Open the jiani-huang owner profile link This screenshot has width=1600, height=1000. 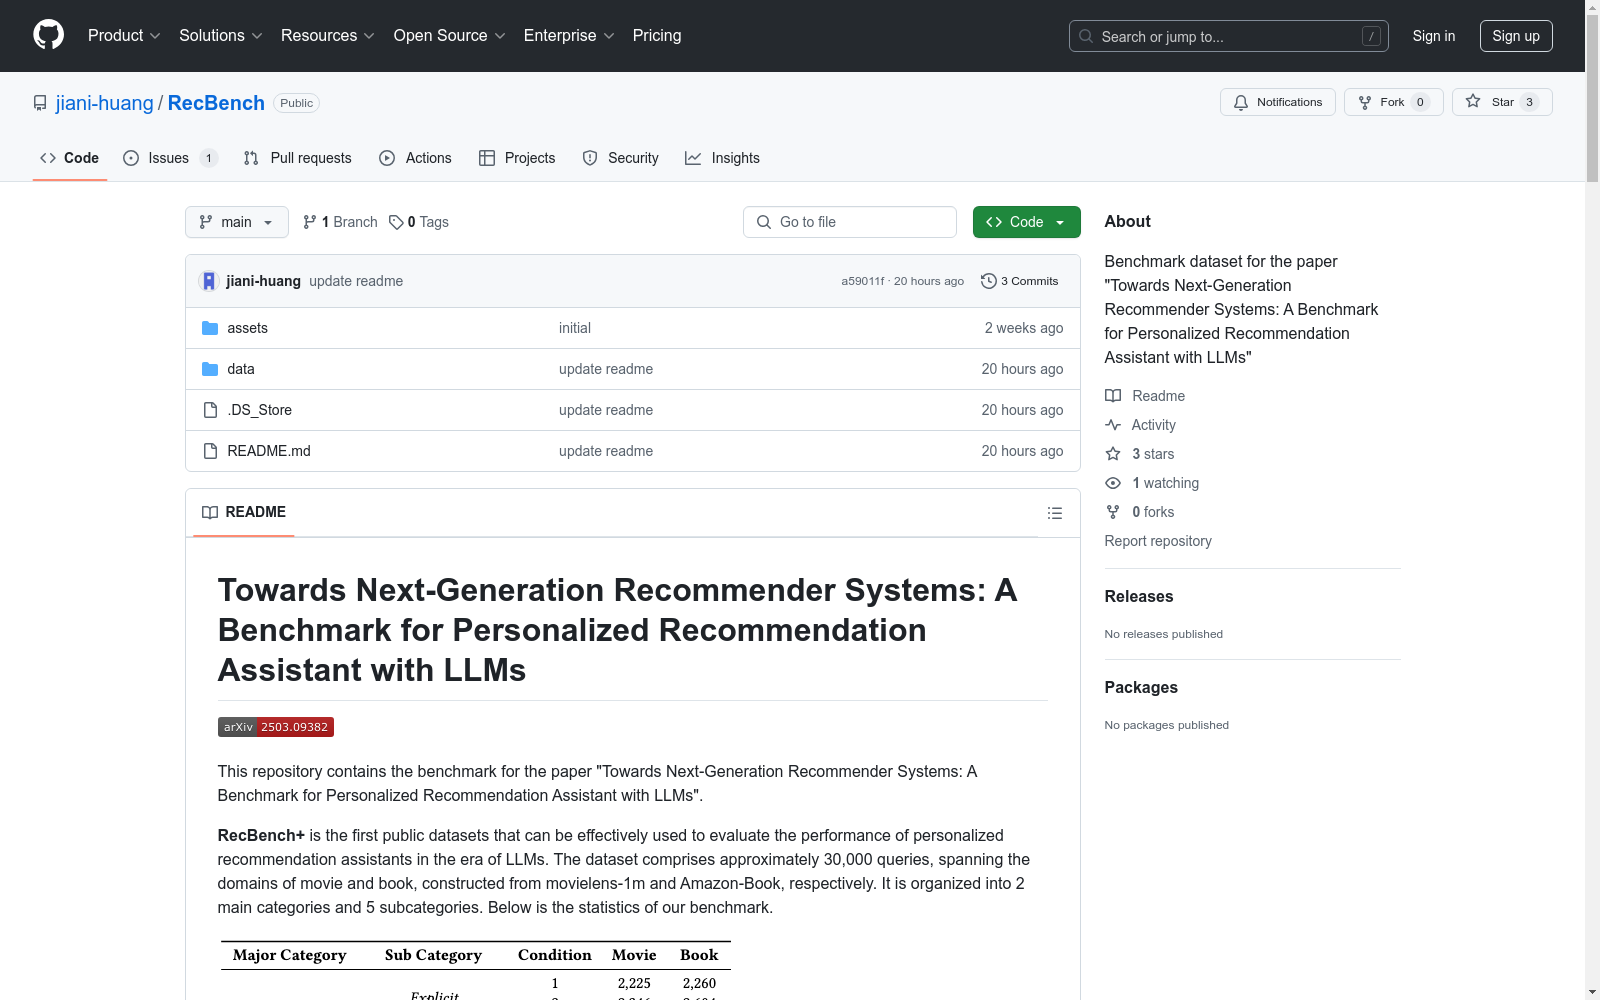(x=105, y=103)
